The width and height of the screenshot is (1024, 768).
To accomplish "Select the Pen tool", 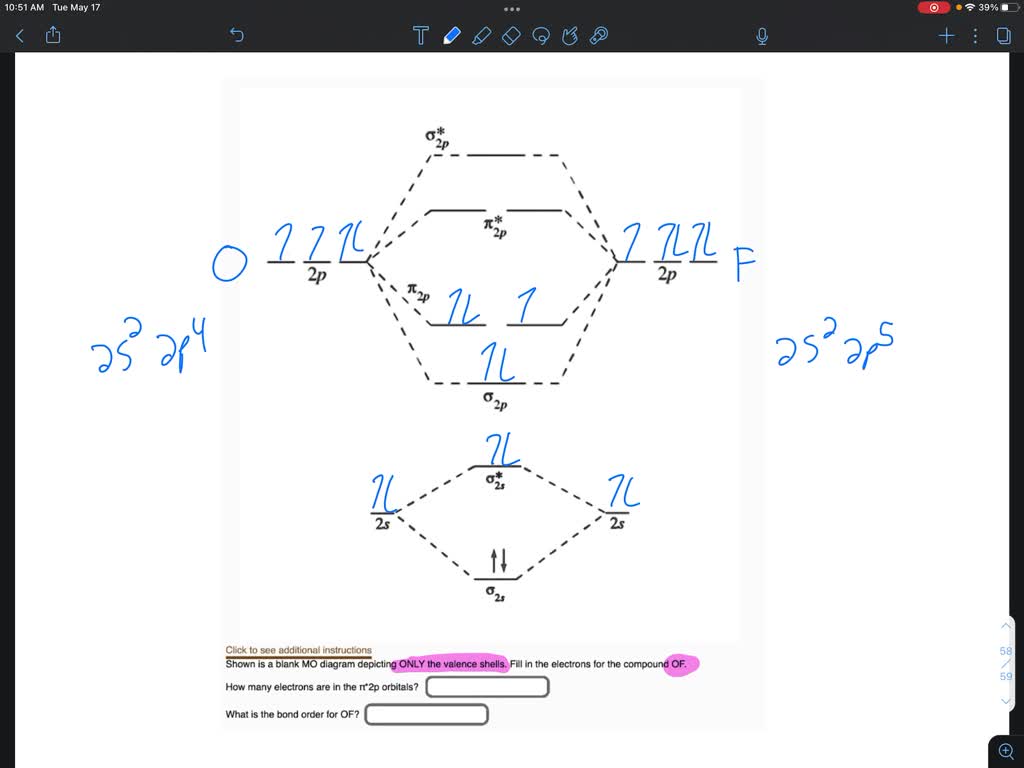I will [x=452, y=35].
